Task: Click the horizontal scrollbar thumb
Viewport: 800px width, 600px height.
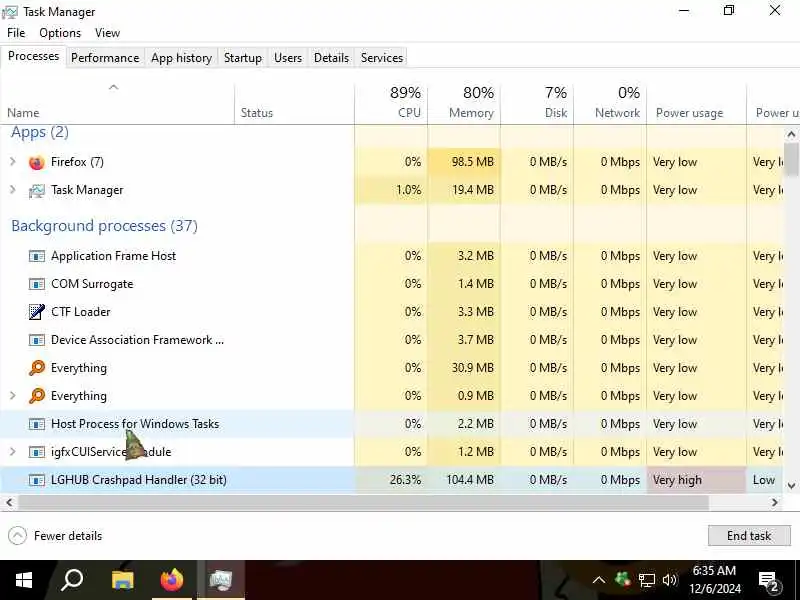Action: 363,503
